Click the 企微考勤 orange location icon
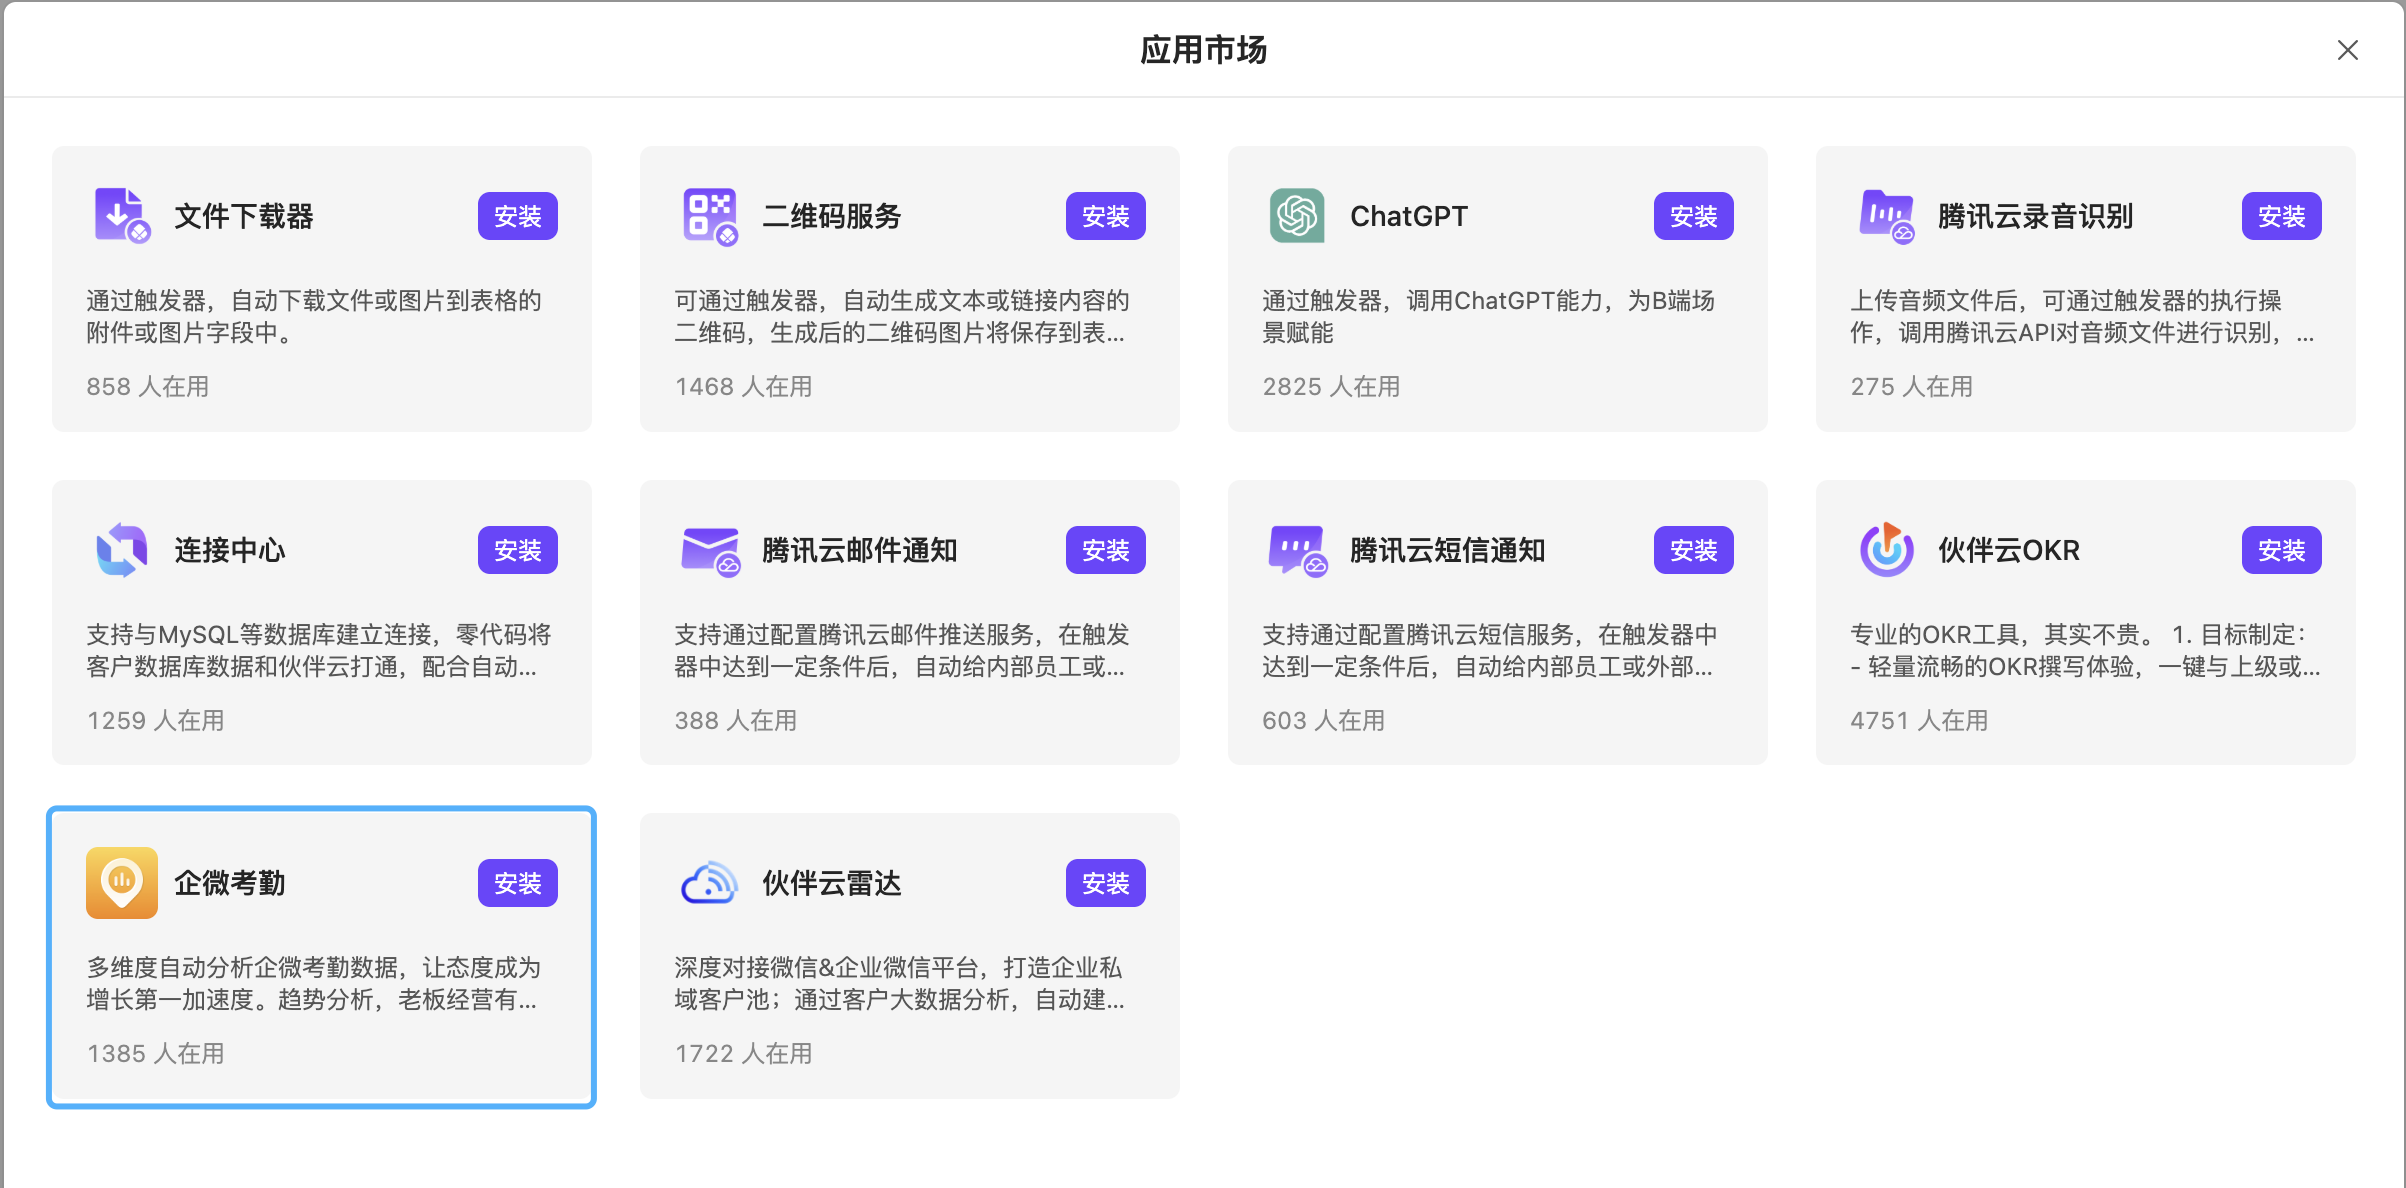This screenshot has height=1188, width=2406. point(122,883)
